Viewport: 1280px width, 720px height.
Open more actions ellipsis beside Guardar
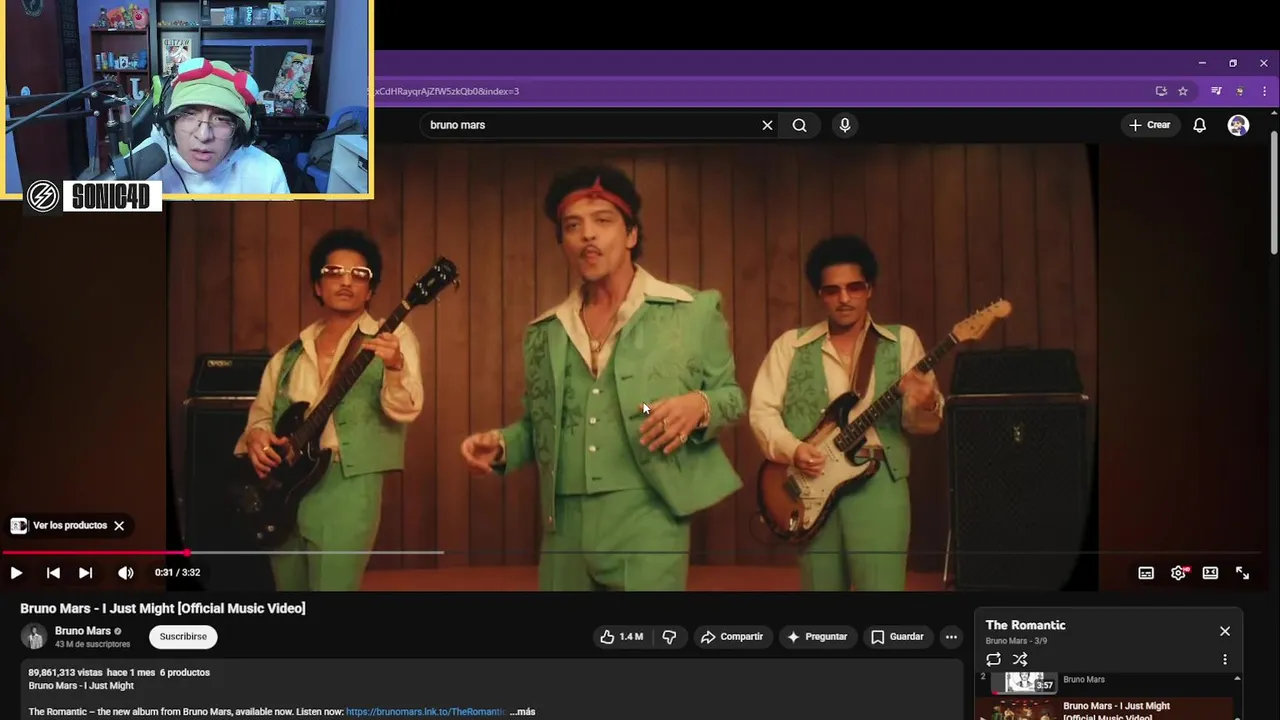(951, 637)
